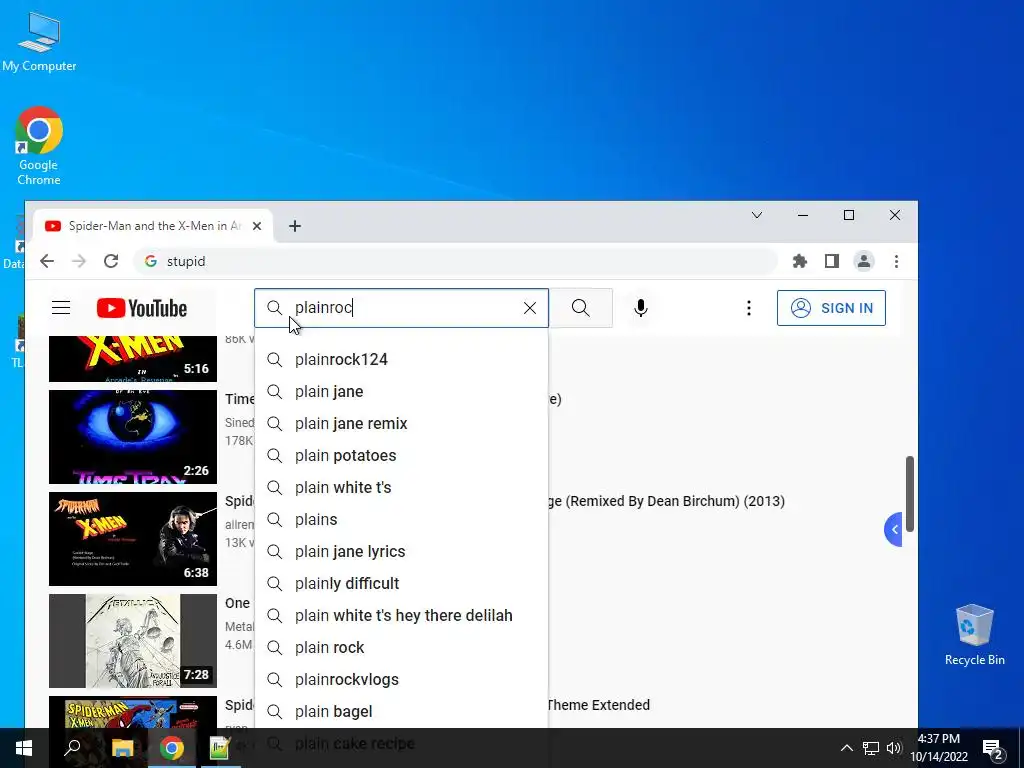Reload the page in Chrome
1024x768 pixels.
click(111, 261)
